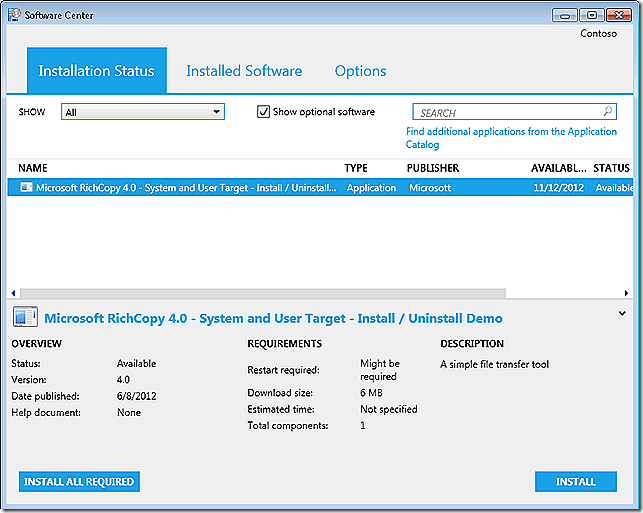Viewport: 643px width, 513px height.
Task: Sort by PUBLISHER column header
Action: [433, 168]
